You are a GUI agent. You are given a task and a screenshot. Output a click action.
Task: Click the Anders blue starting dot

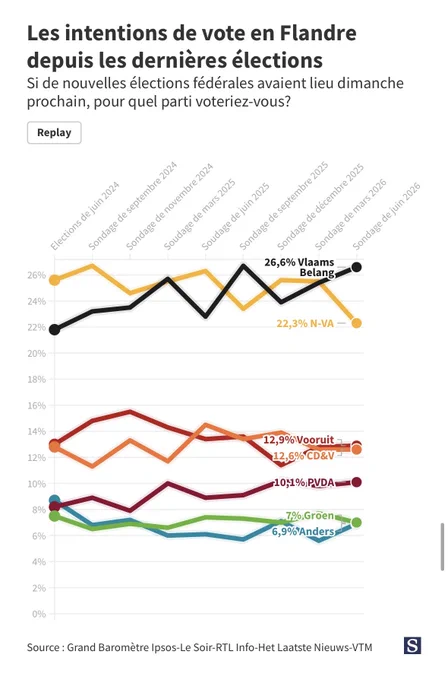click(x=54, y=500)
